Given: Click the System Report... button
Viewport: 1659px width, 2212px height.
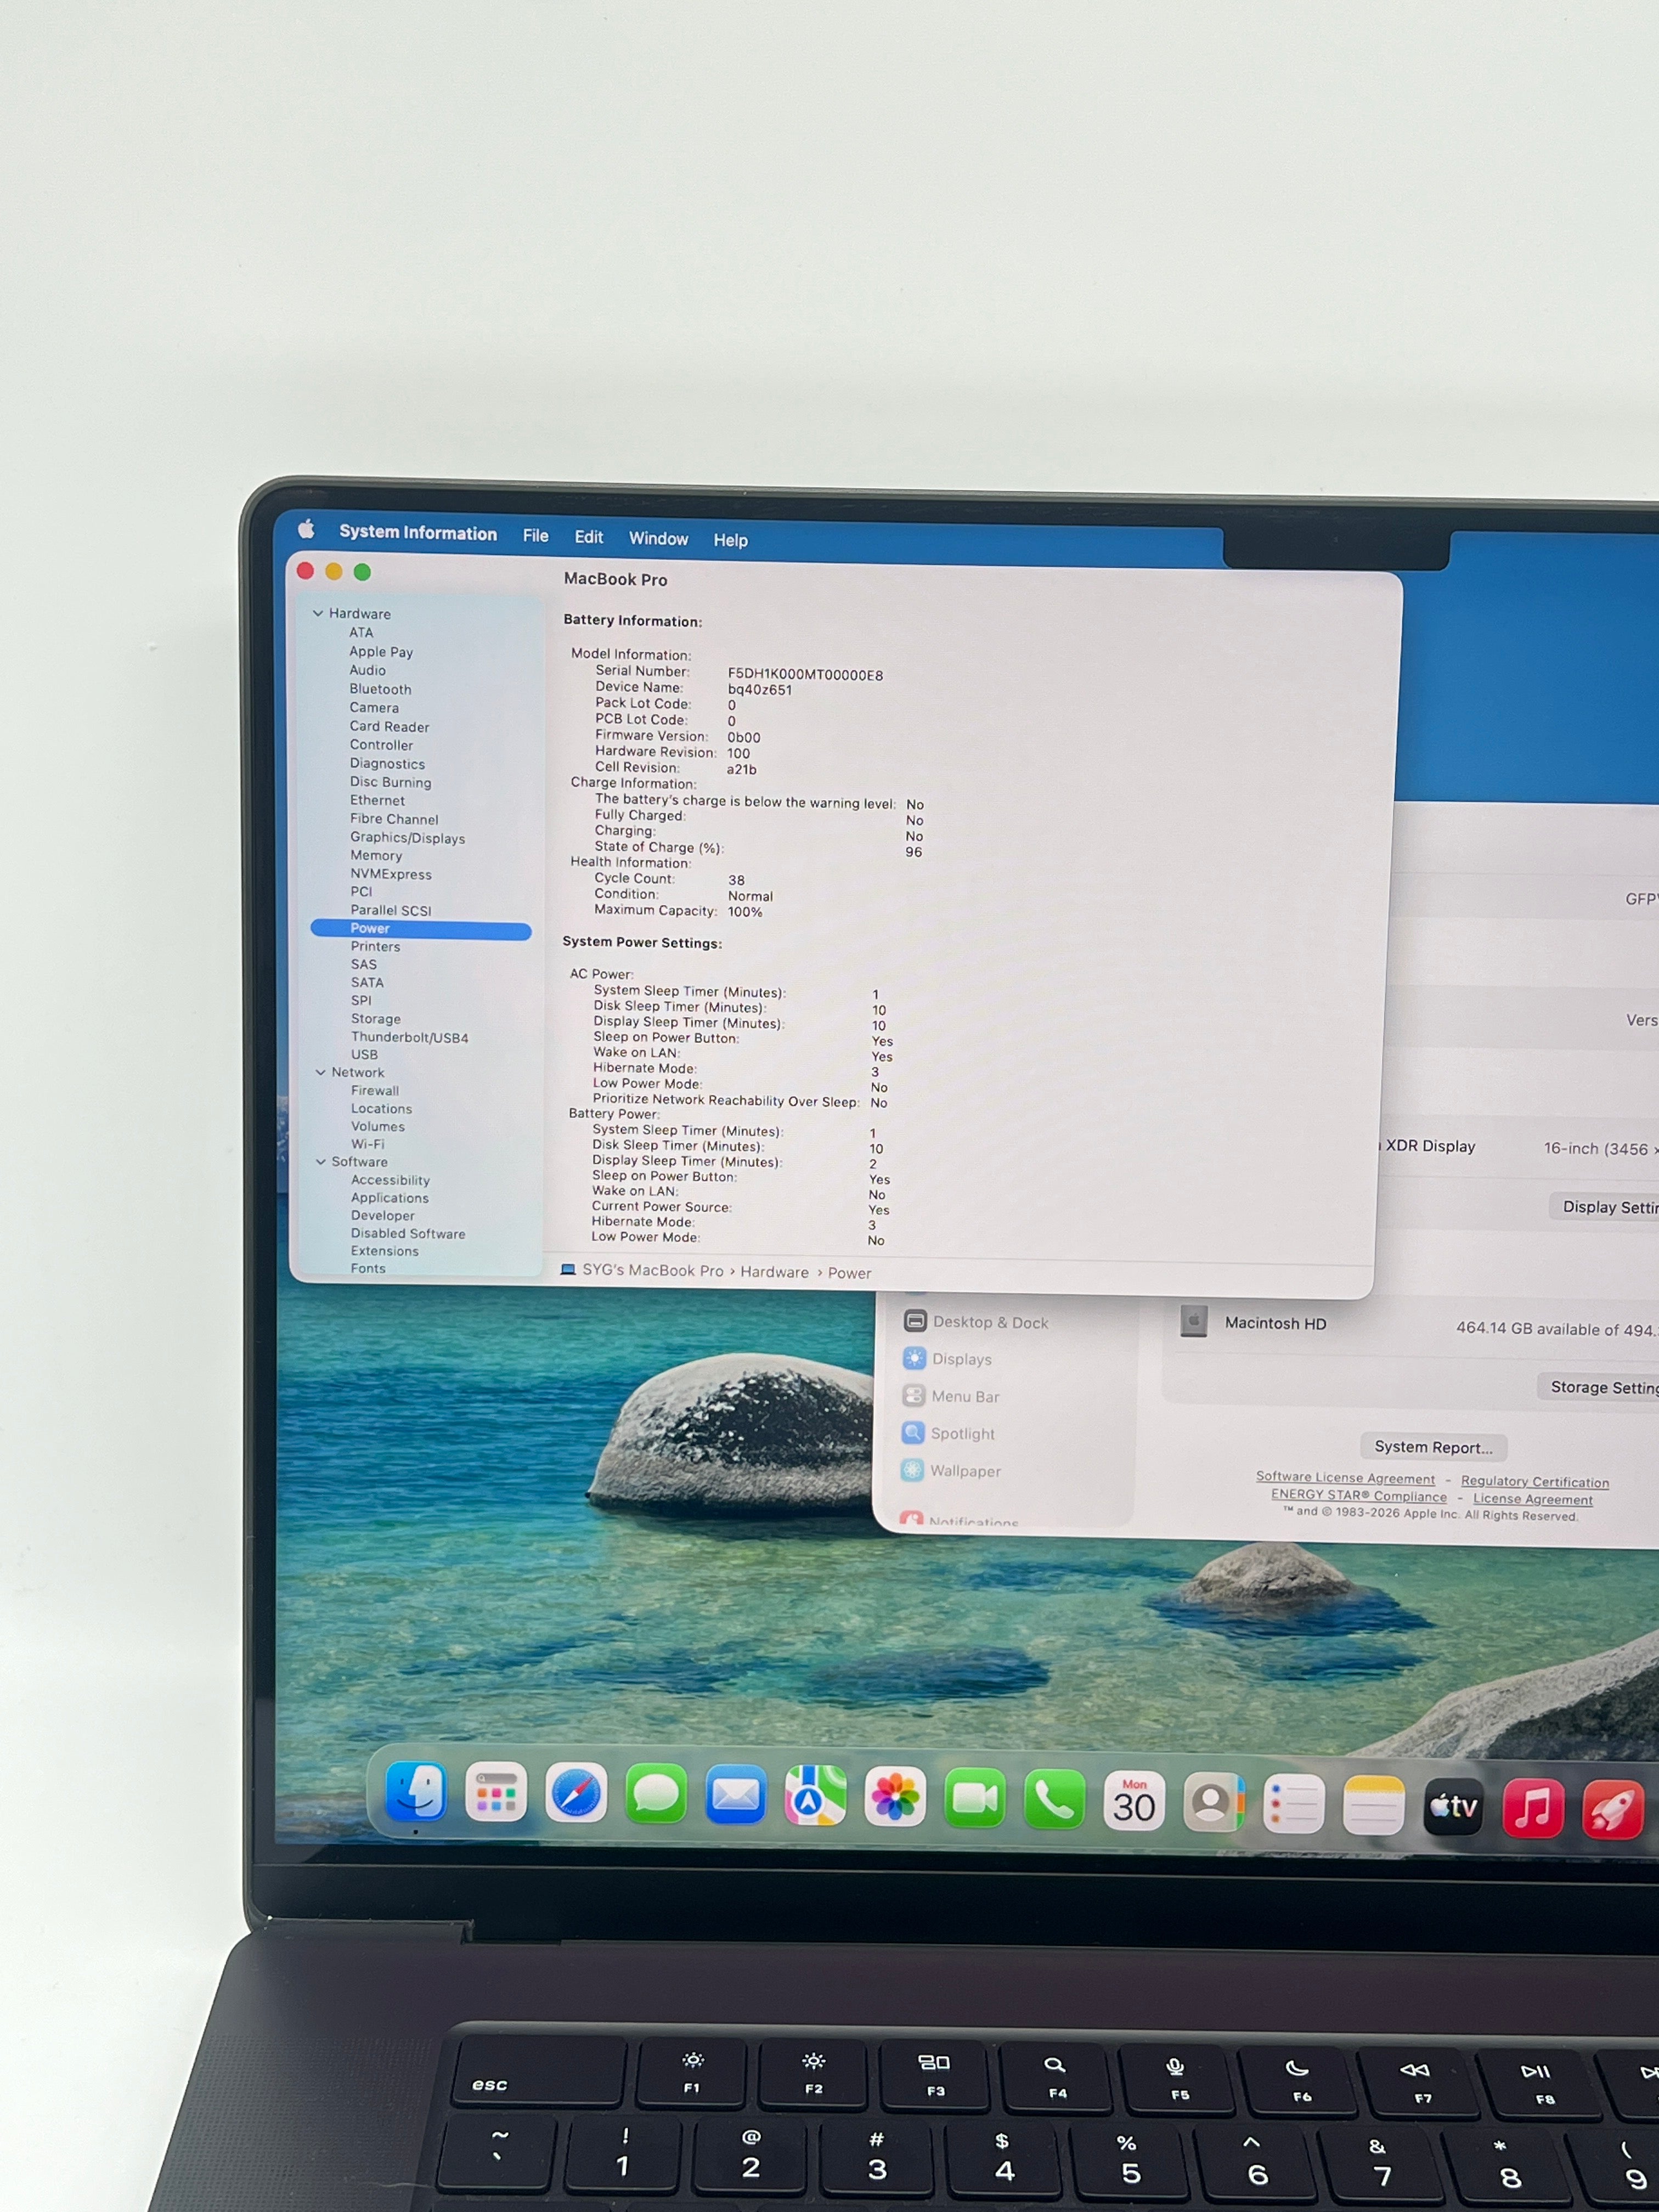Looking at the screenshot, I should click(1433, 1447).
